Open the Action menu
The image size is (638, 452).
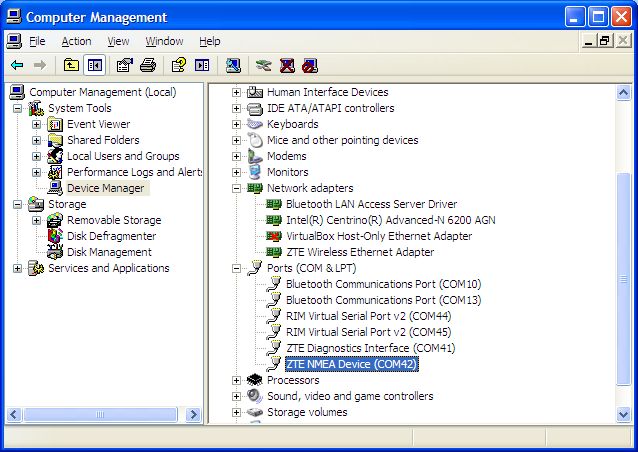point(76,41)
